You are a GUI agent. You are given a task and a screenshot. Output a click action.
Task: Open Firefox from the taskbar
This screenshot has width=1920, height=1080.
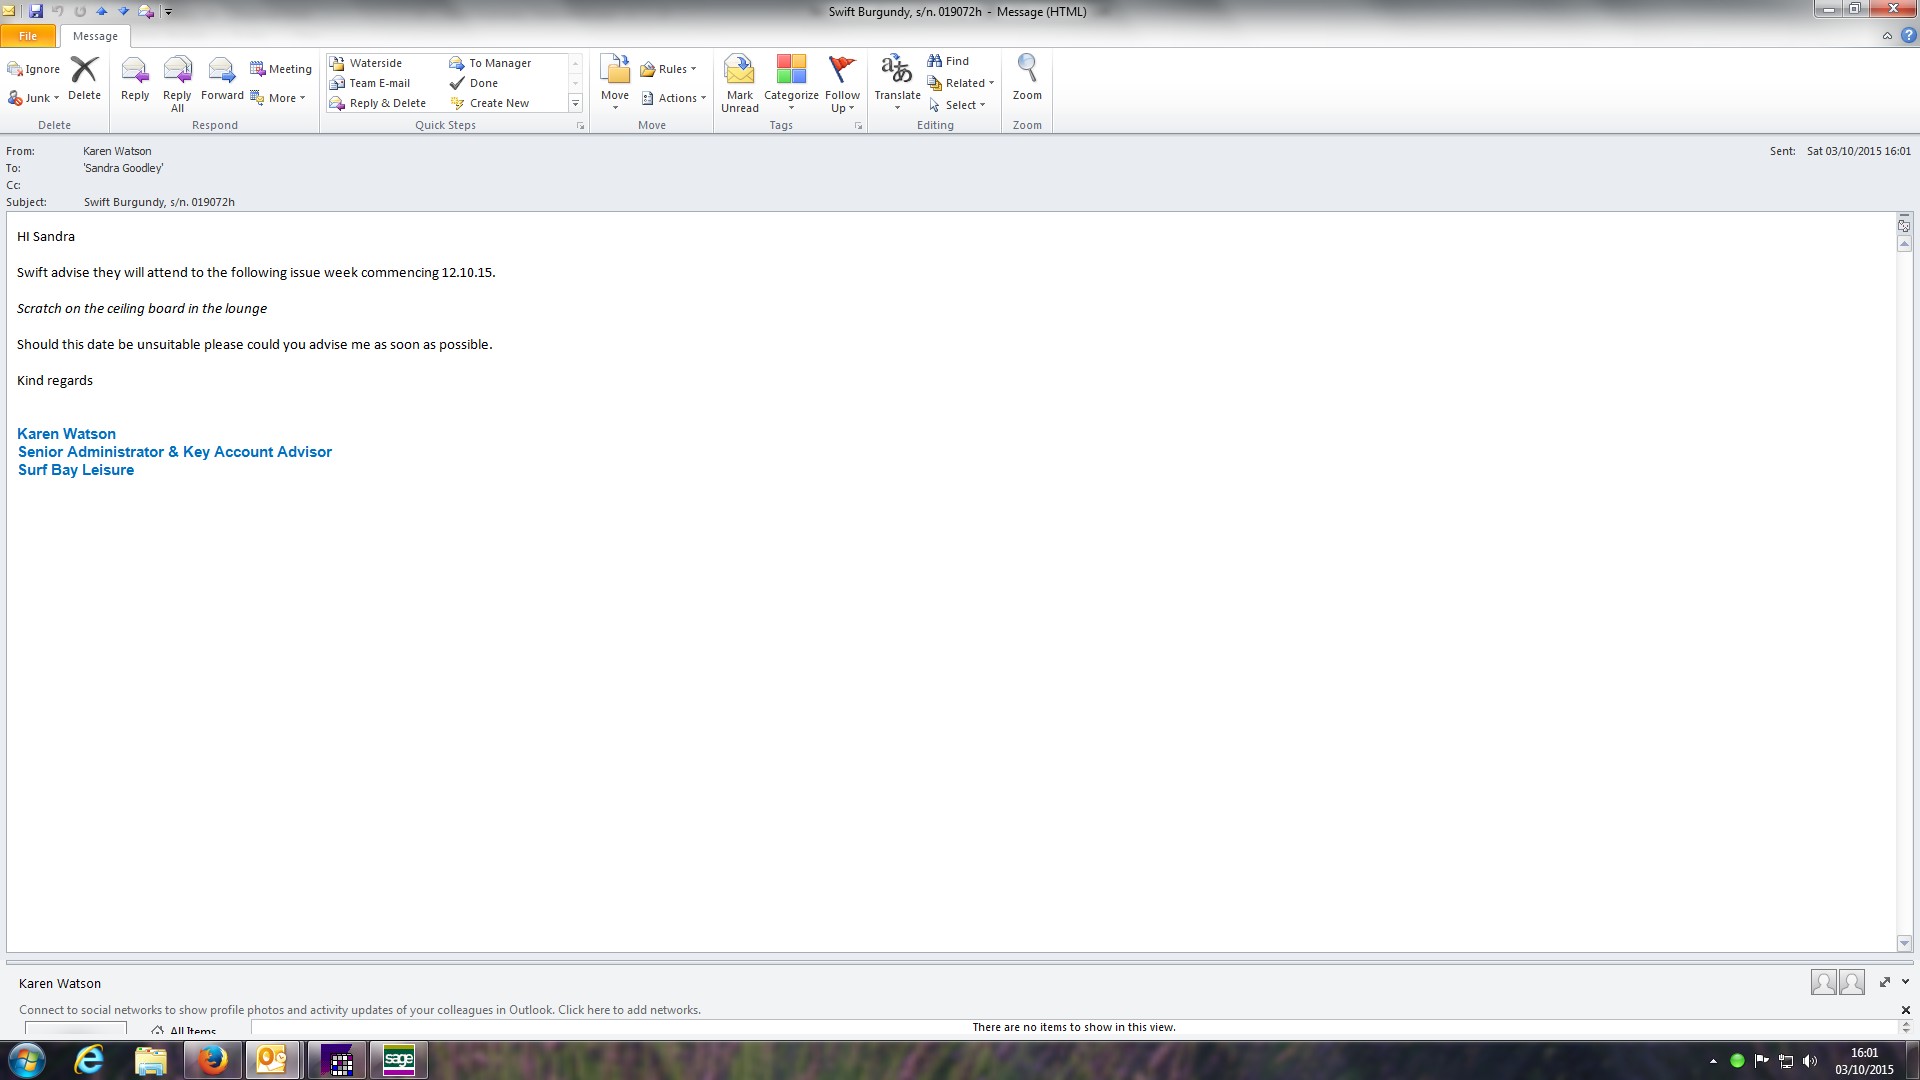212,1060
